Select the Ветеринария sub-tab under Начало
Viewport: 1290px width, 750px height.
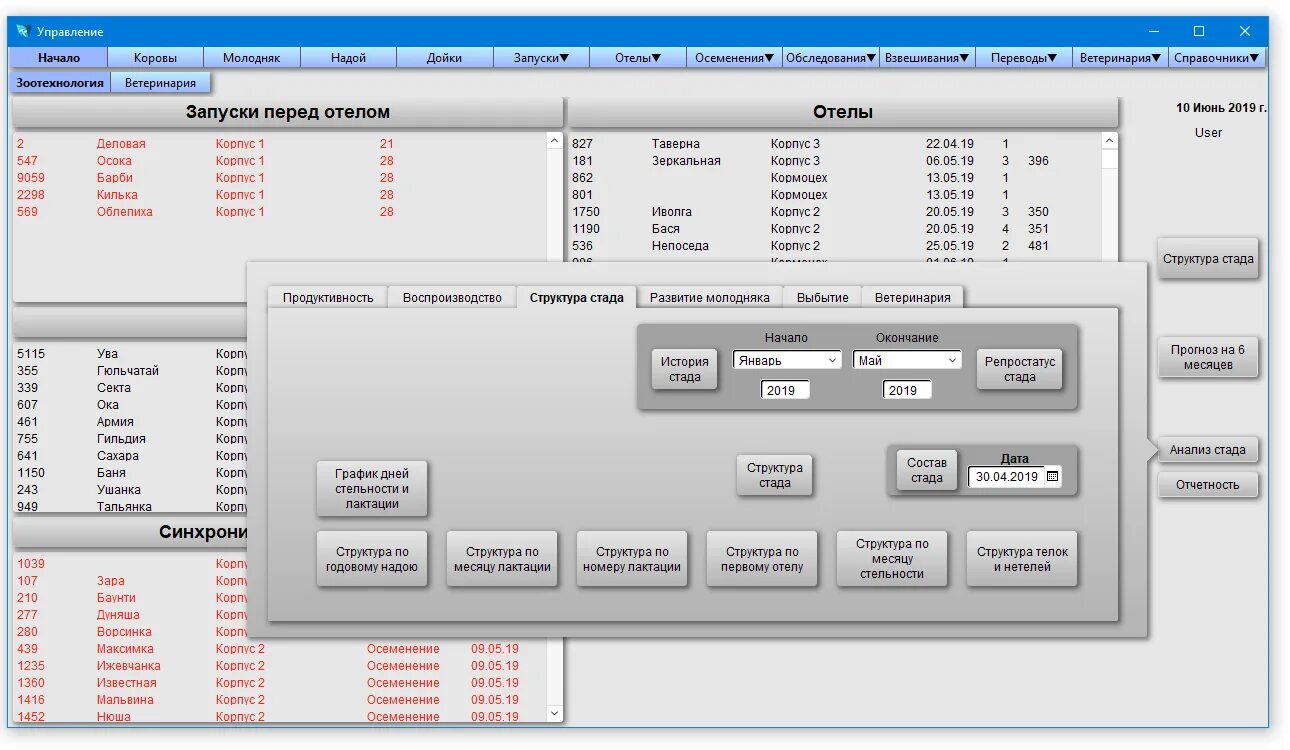click(x=160, y=83)
